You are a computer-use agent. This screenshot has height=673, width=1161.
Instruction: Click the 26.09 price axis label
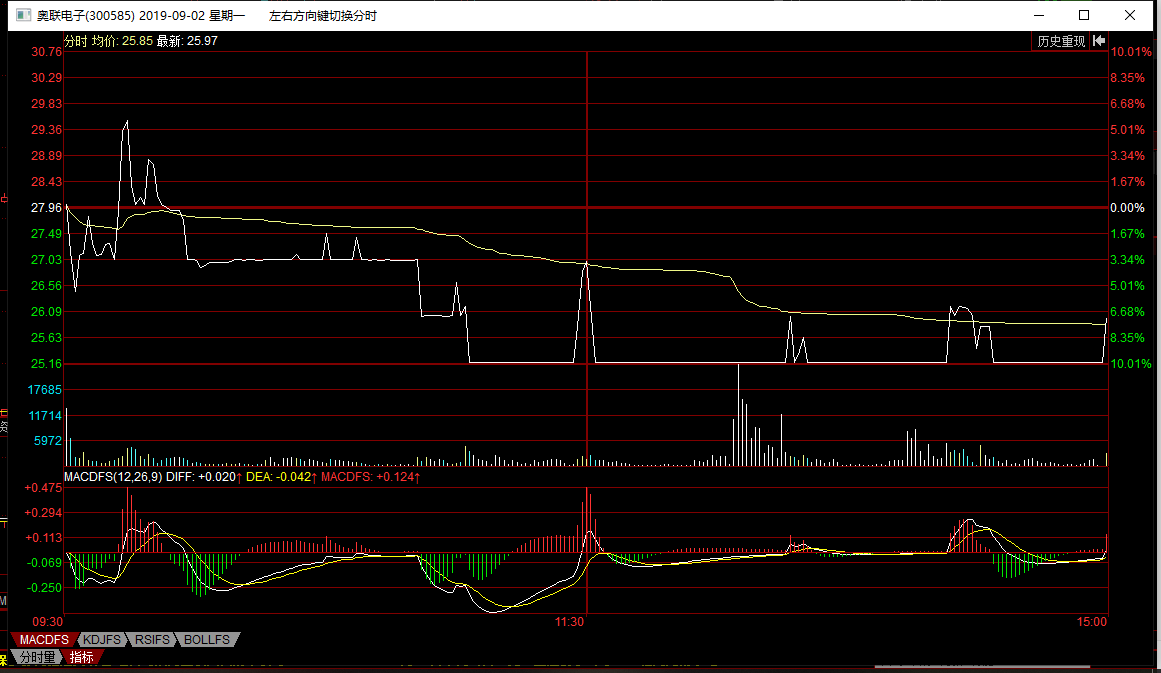[x=47, y=312]
